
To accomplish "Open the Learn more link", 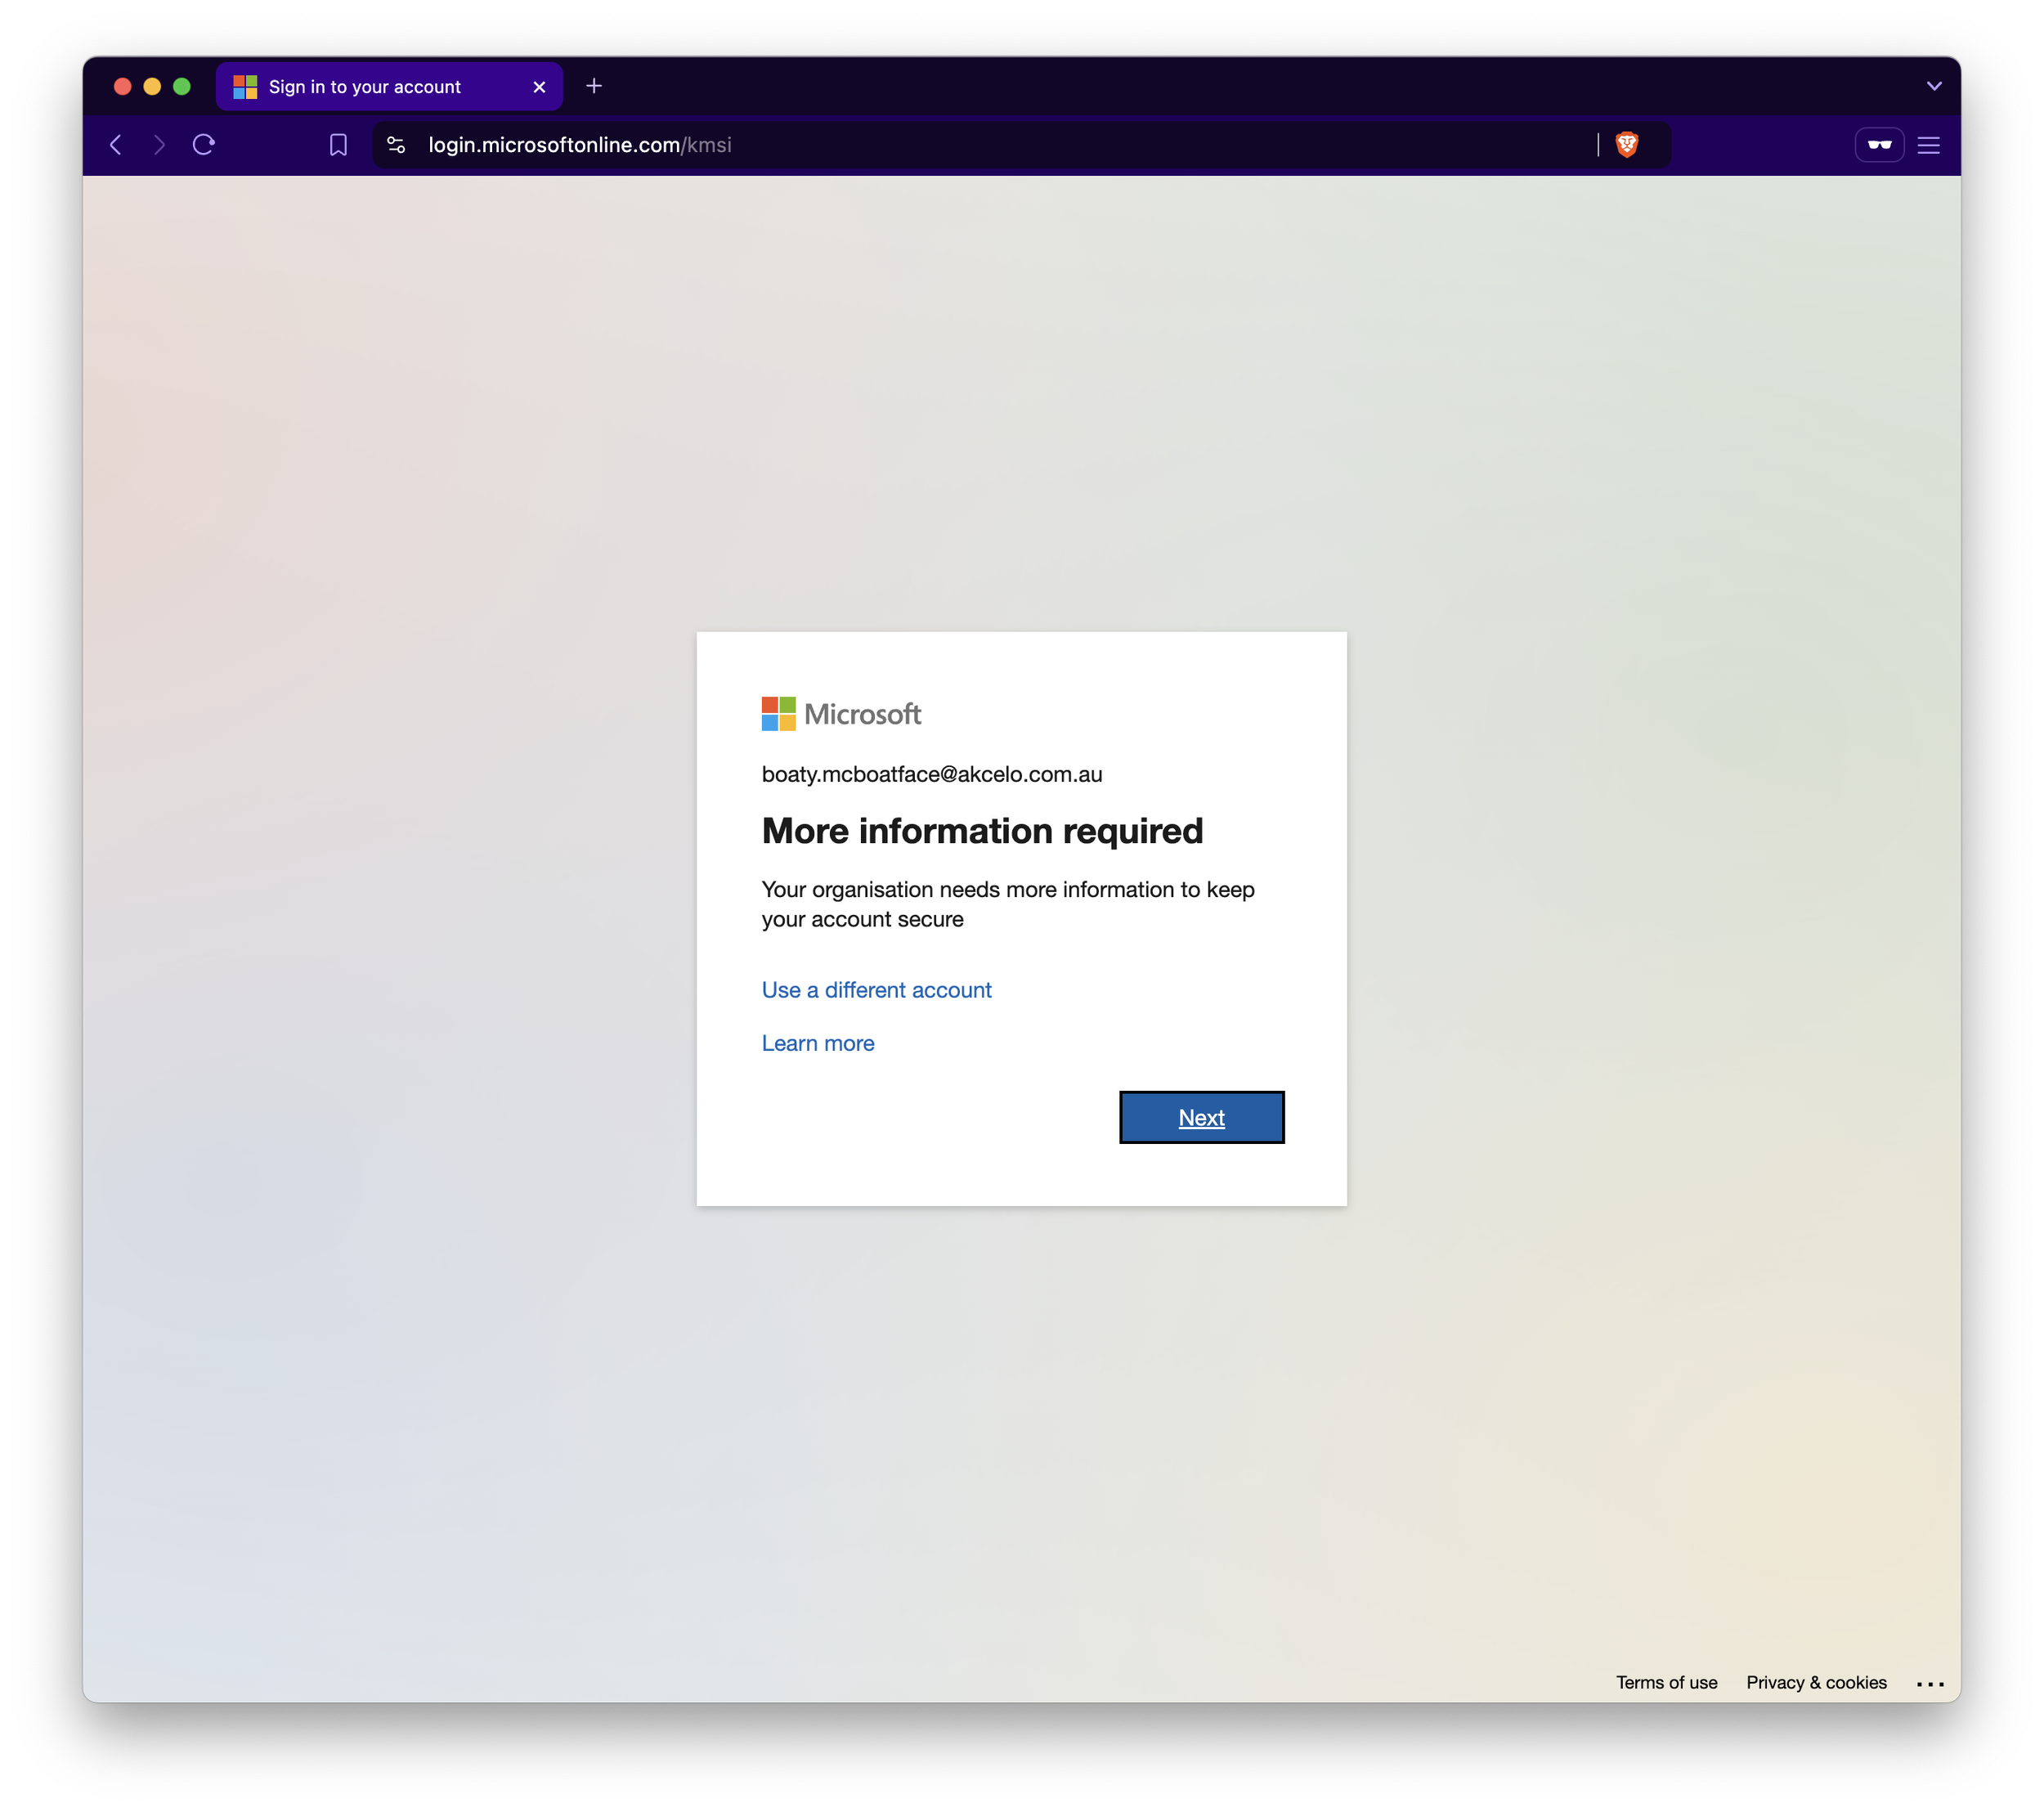I will tap(818, 1043).
